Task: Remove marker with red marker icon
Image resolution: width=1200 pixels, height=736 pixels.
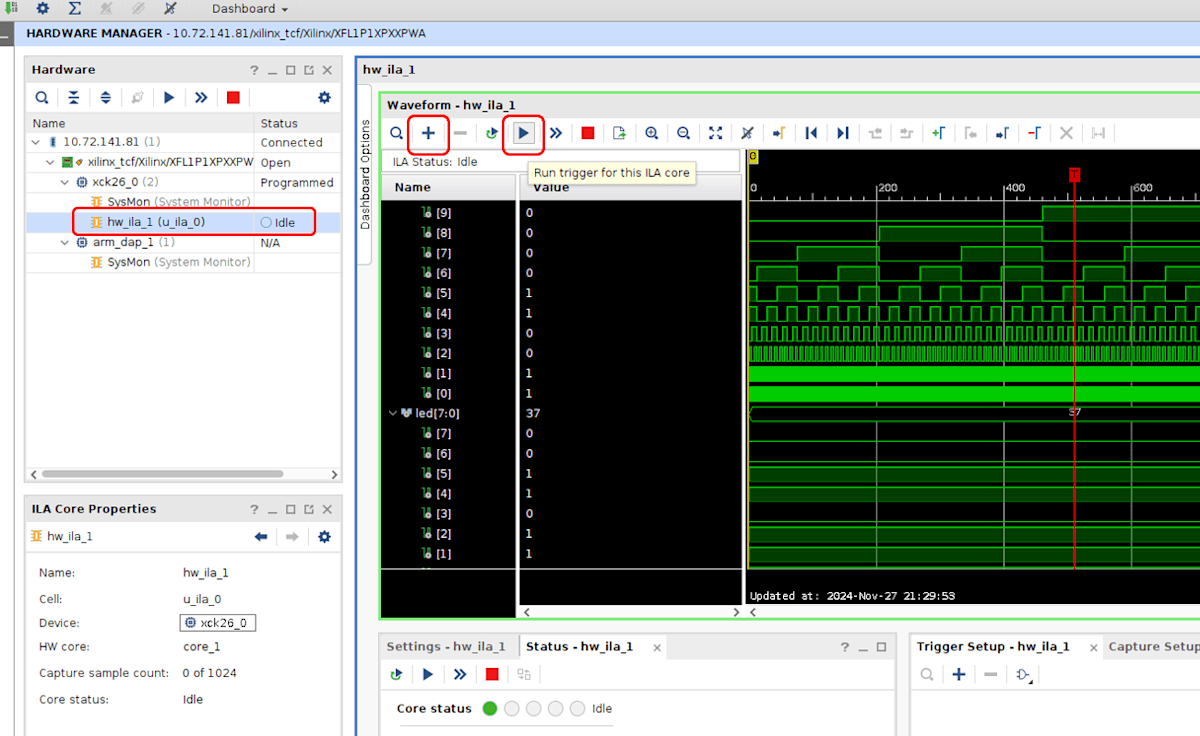Action: click(1034, 133)
